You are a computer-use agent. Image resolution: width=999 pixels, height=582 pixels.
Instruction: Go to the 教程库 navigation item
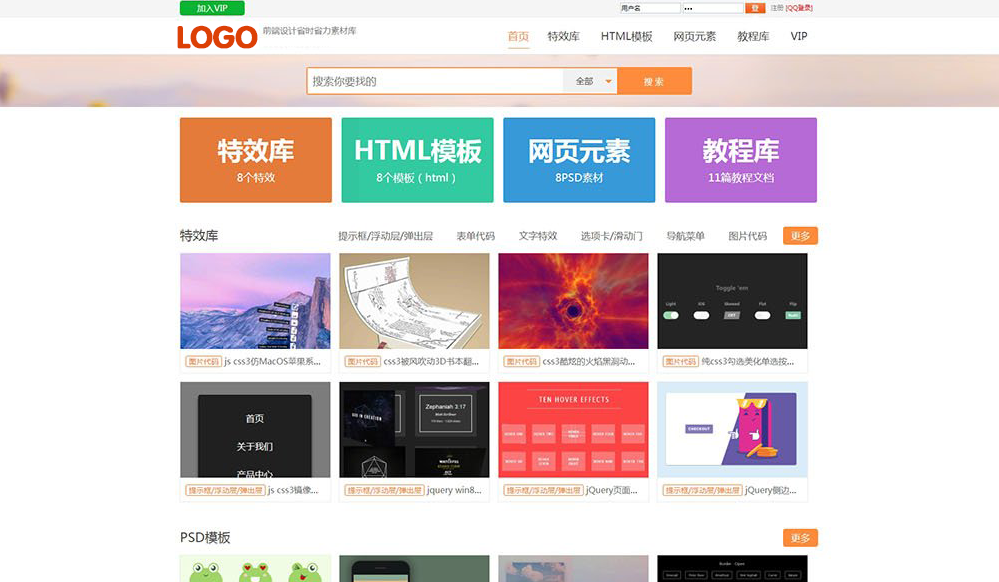pyautogui.click(x=753, y=37)
